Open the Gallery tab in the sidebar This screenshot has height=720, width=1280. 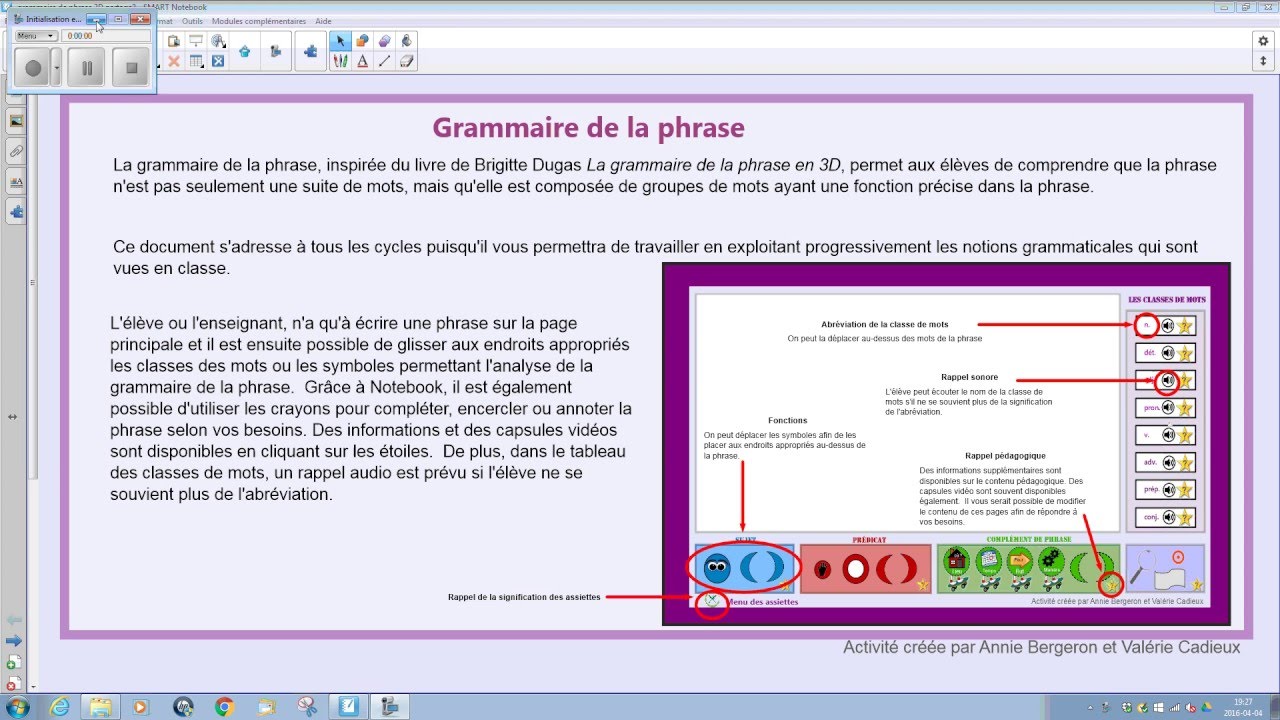point(16,121)
